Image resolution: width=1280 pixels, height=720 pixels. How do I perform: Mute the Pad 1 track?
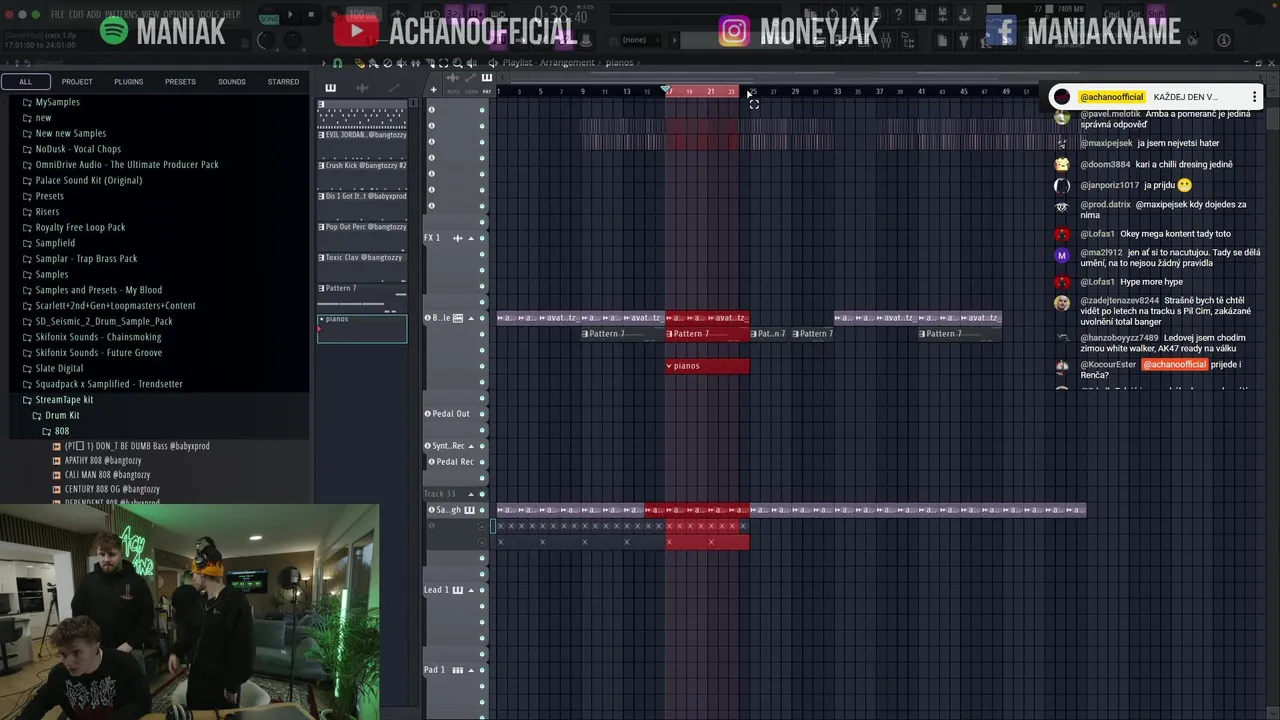click(x=482, y=670)
